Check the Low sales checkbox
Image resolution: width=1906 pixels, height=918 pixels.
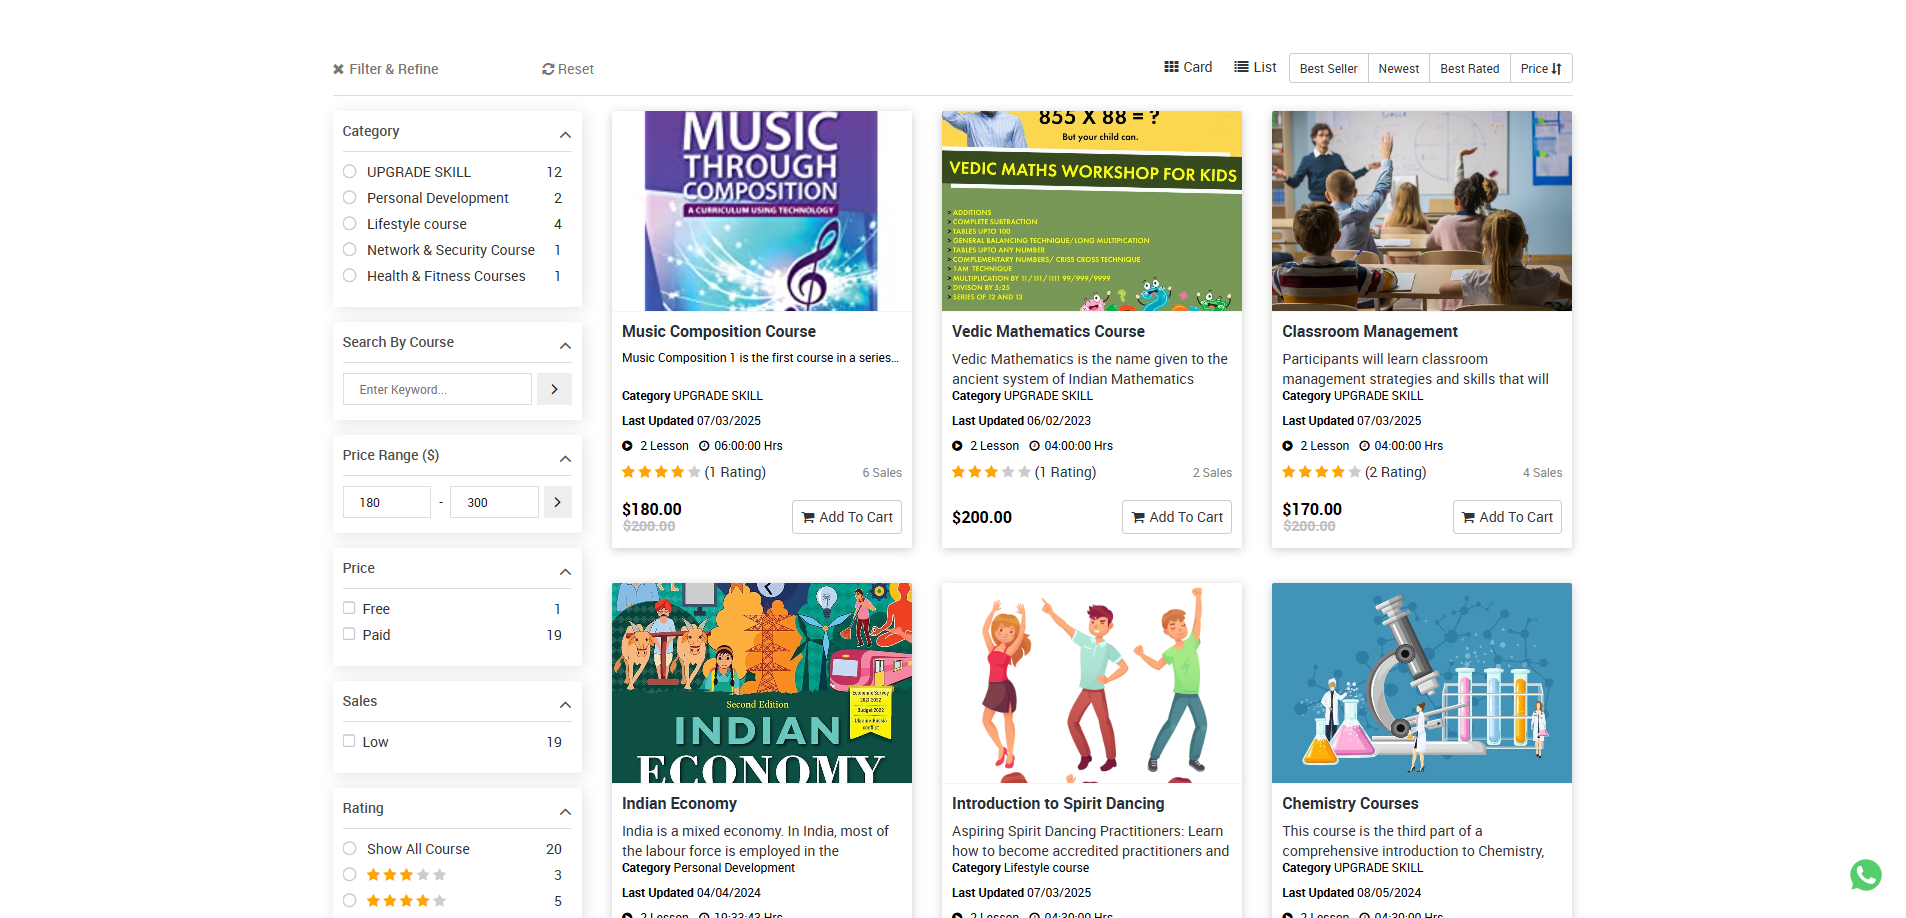point(349,741)
